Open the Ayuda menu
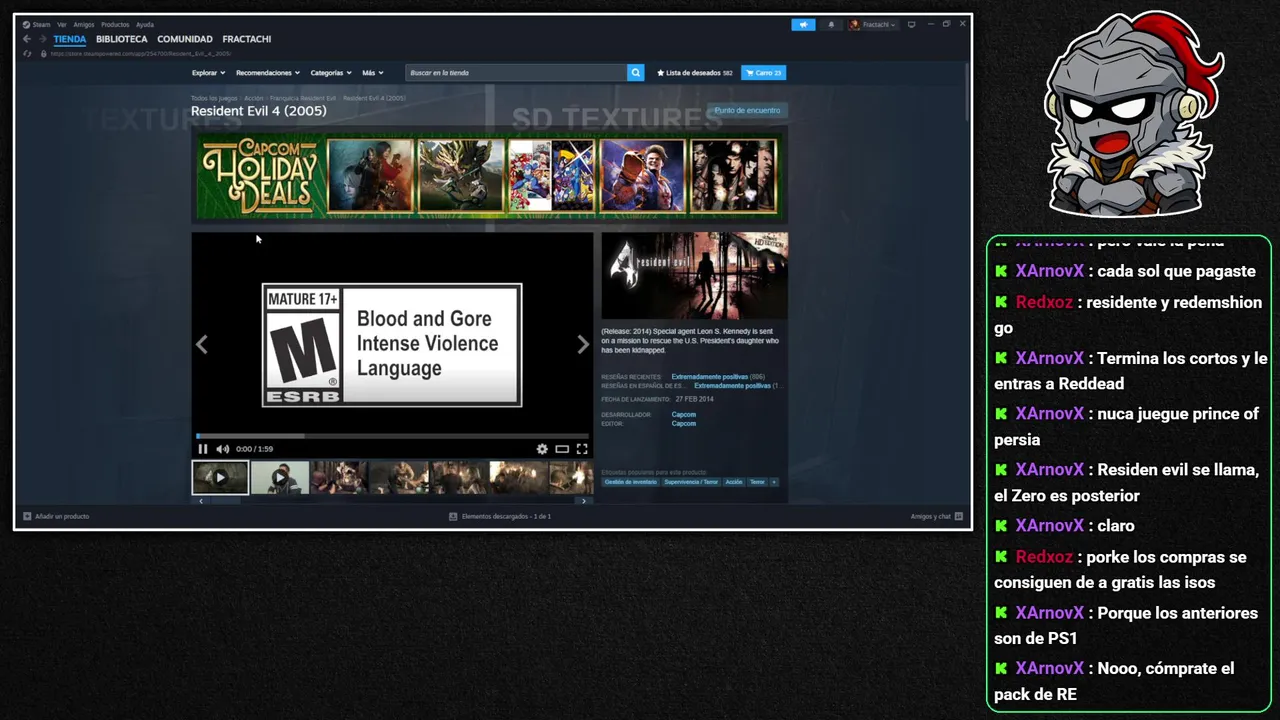Viewport: 1280px width, 720px height. pyautogui.click(x=145, y=25)
